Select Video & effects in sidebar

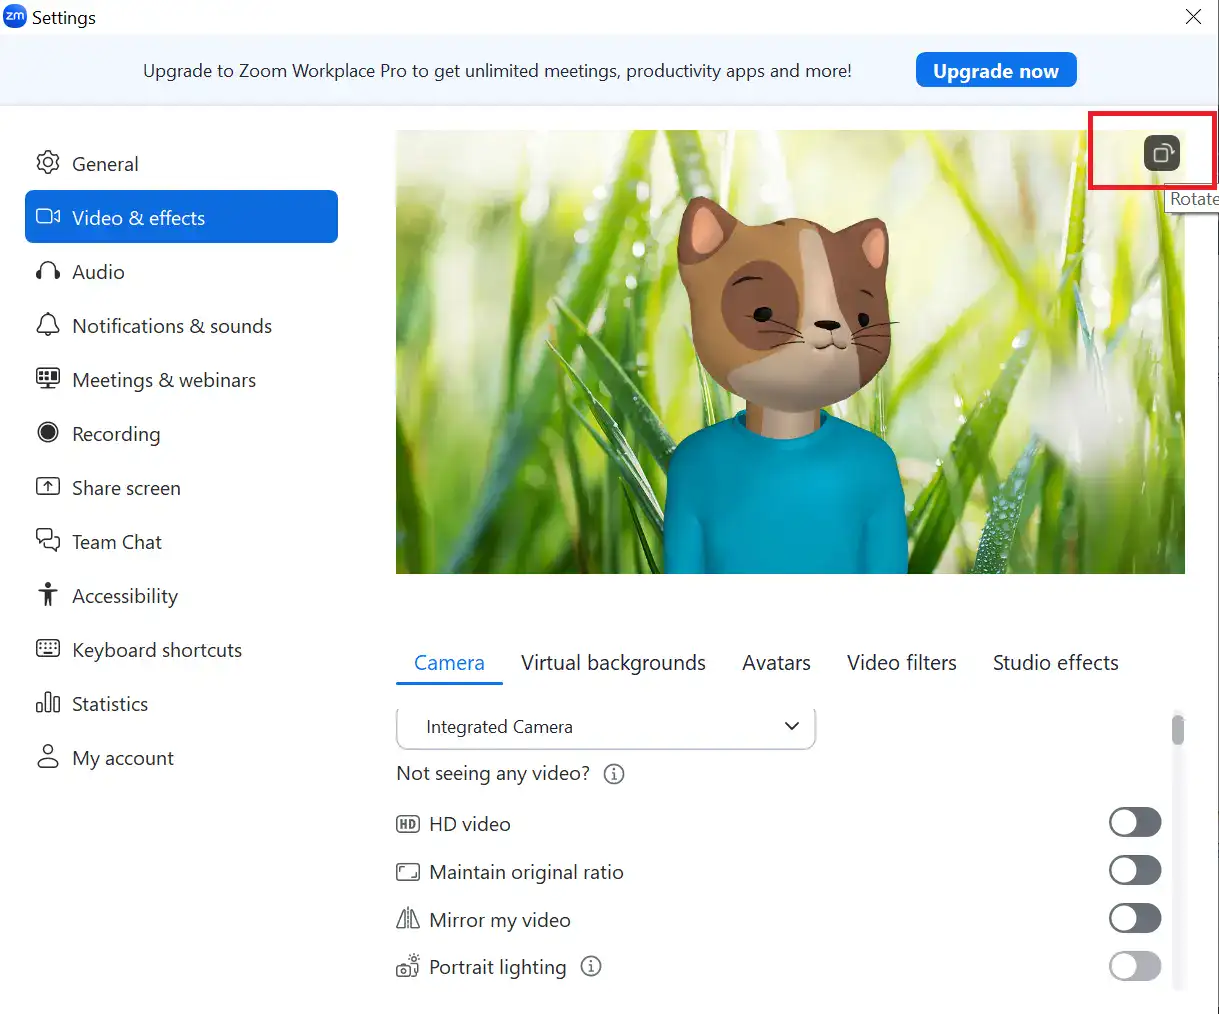(x=181, y=217)
